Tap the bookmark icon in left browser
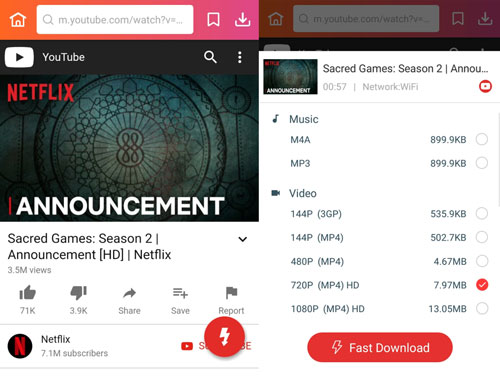The height and width of the screenshot is (376, 500). pos(213,20)
